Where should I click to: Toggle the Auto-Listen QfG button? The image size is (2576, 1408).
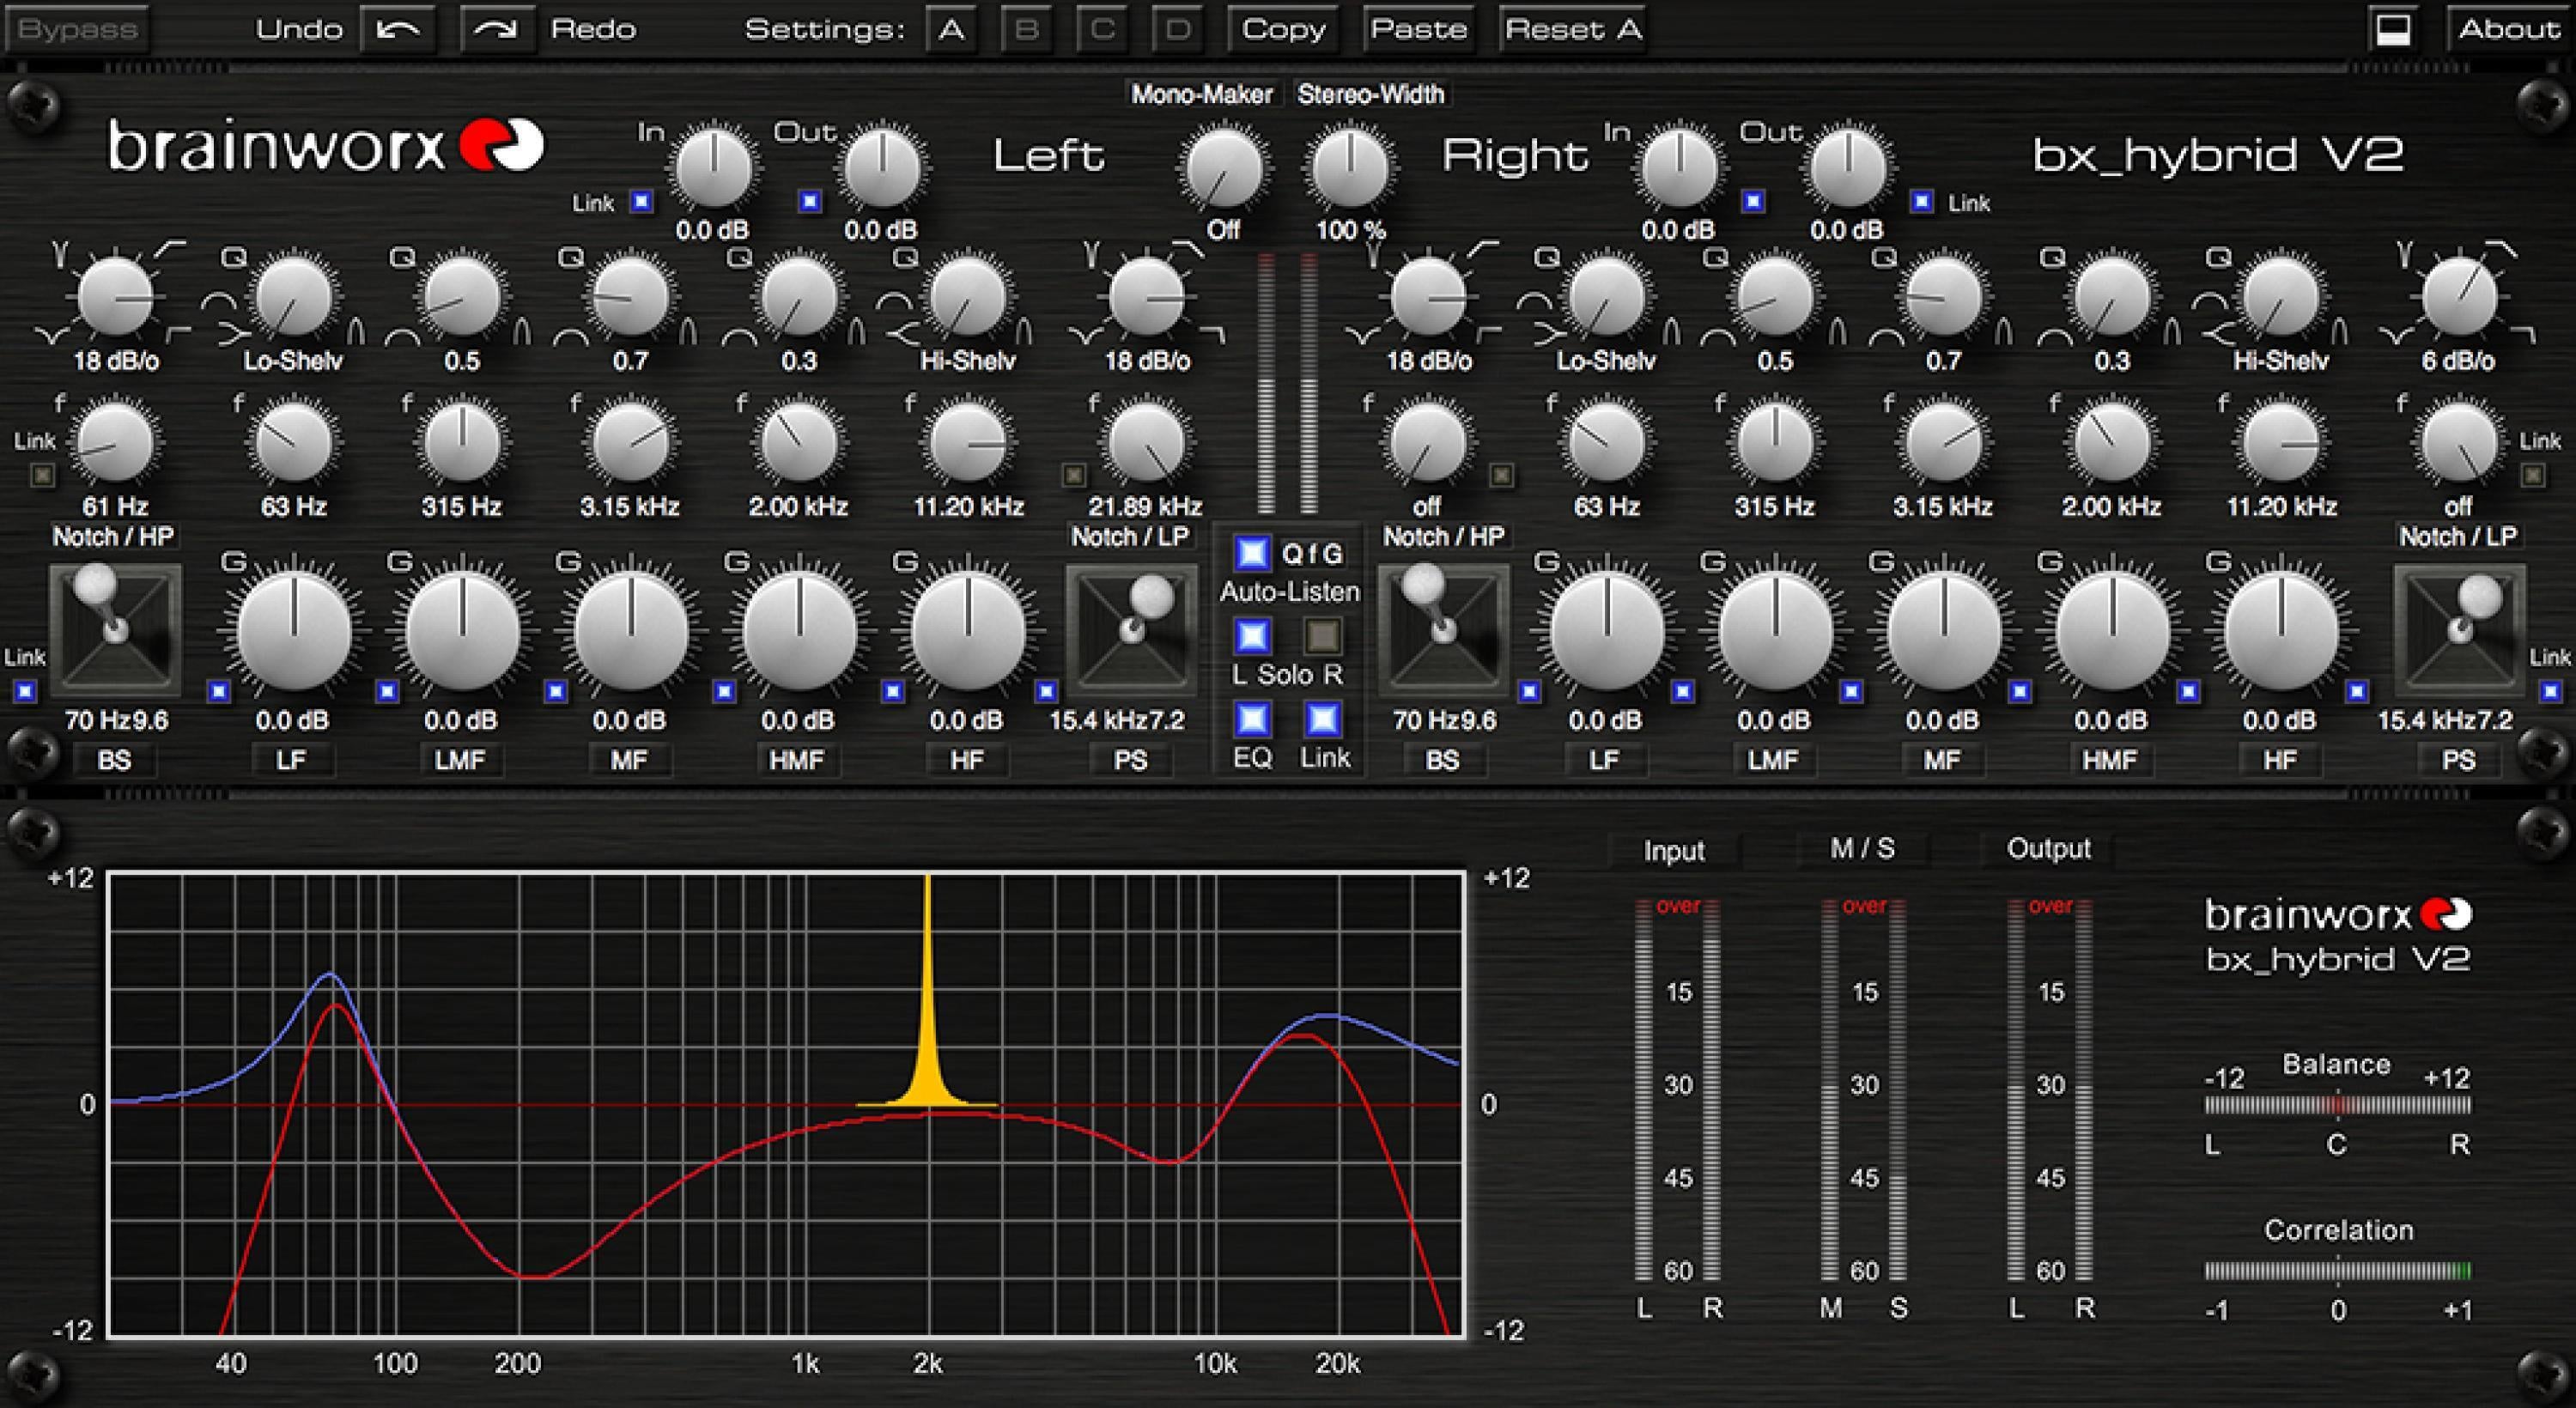pyautogui.click(x=1252, y=553)
